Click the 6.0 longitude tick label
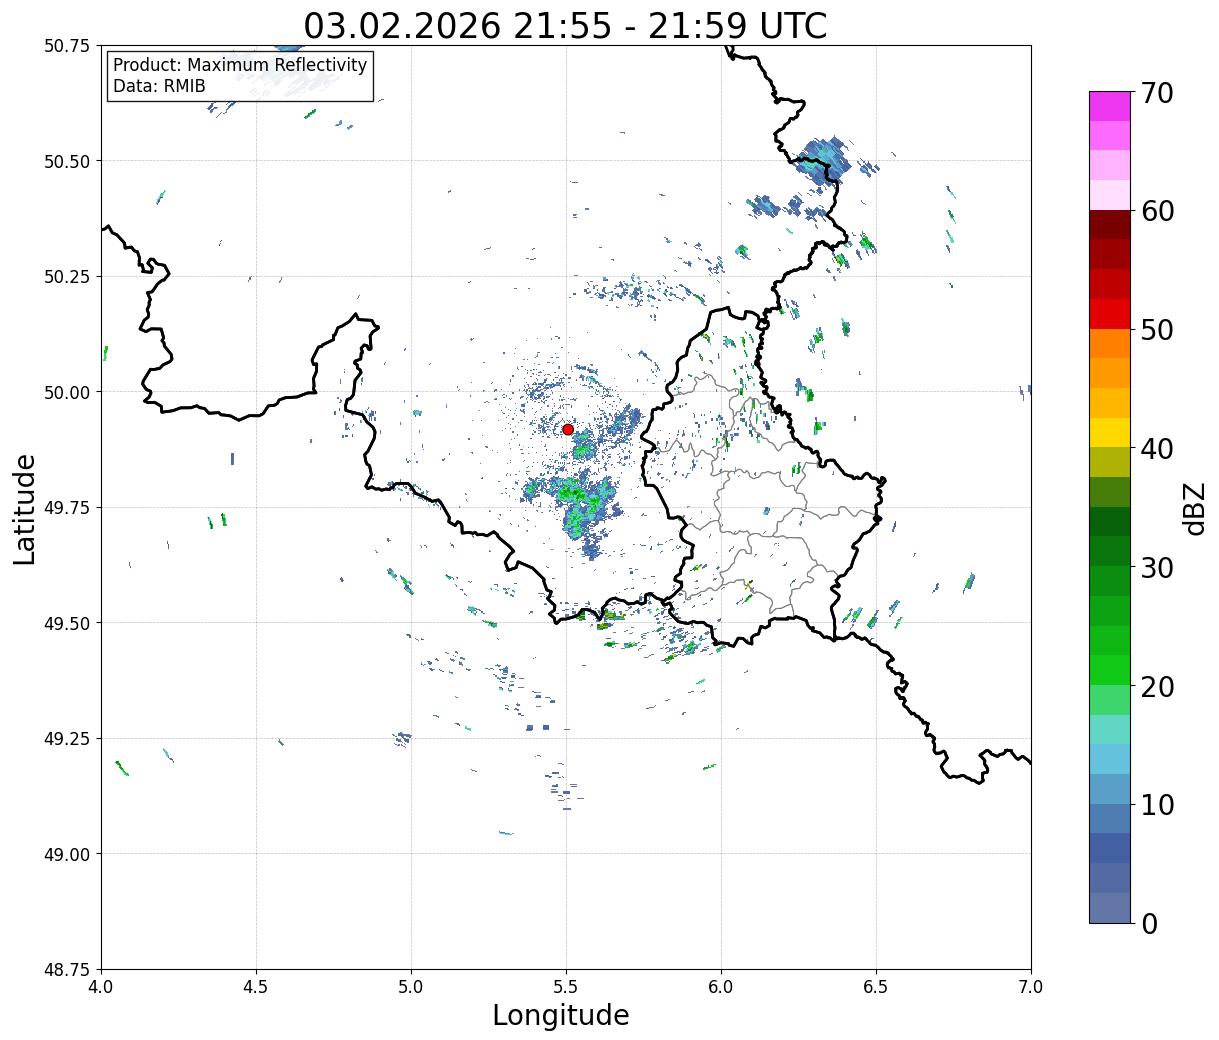 (721, 987)
